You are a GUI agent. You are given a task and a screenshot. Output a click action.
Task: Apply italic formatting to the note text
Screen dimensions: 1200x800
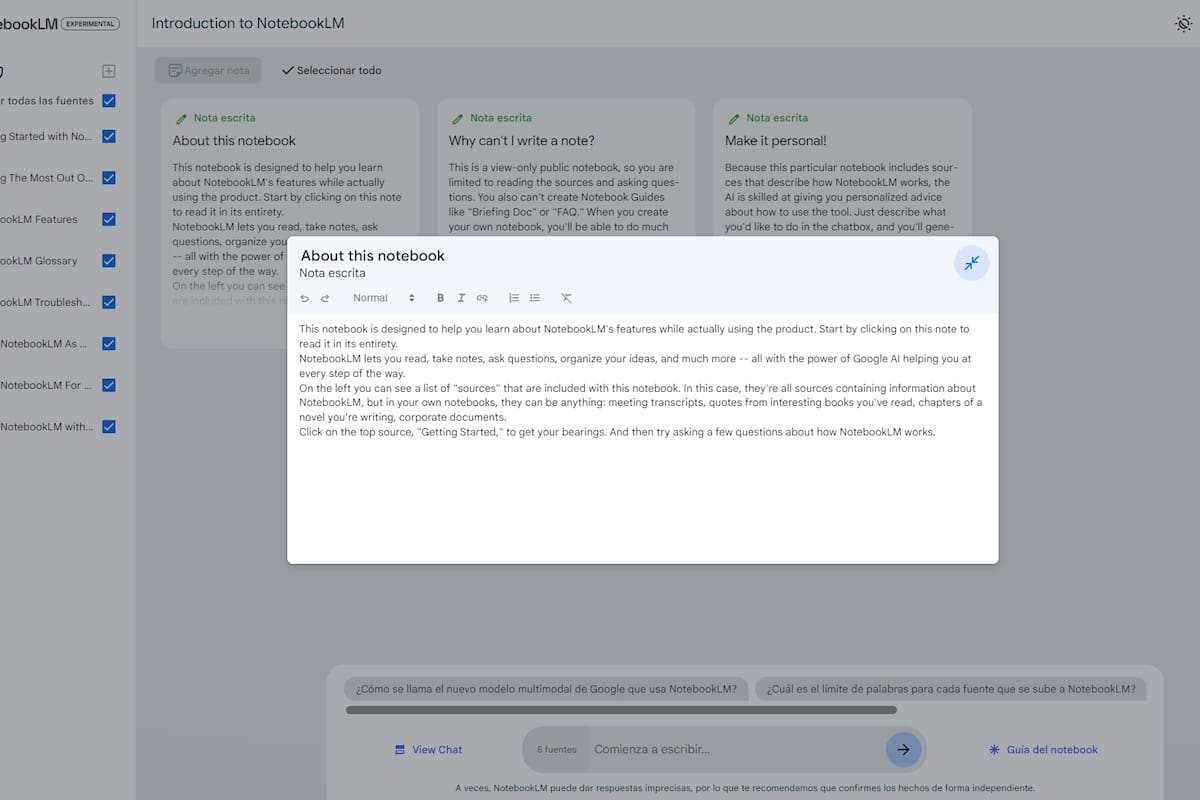pyautogui.click(x=461, y=297)
